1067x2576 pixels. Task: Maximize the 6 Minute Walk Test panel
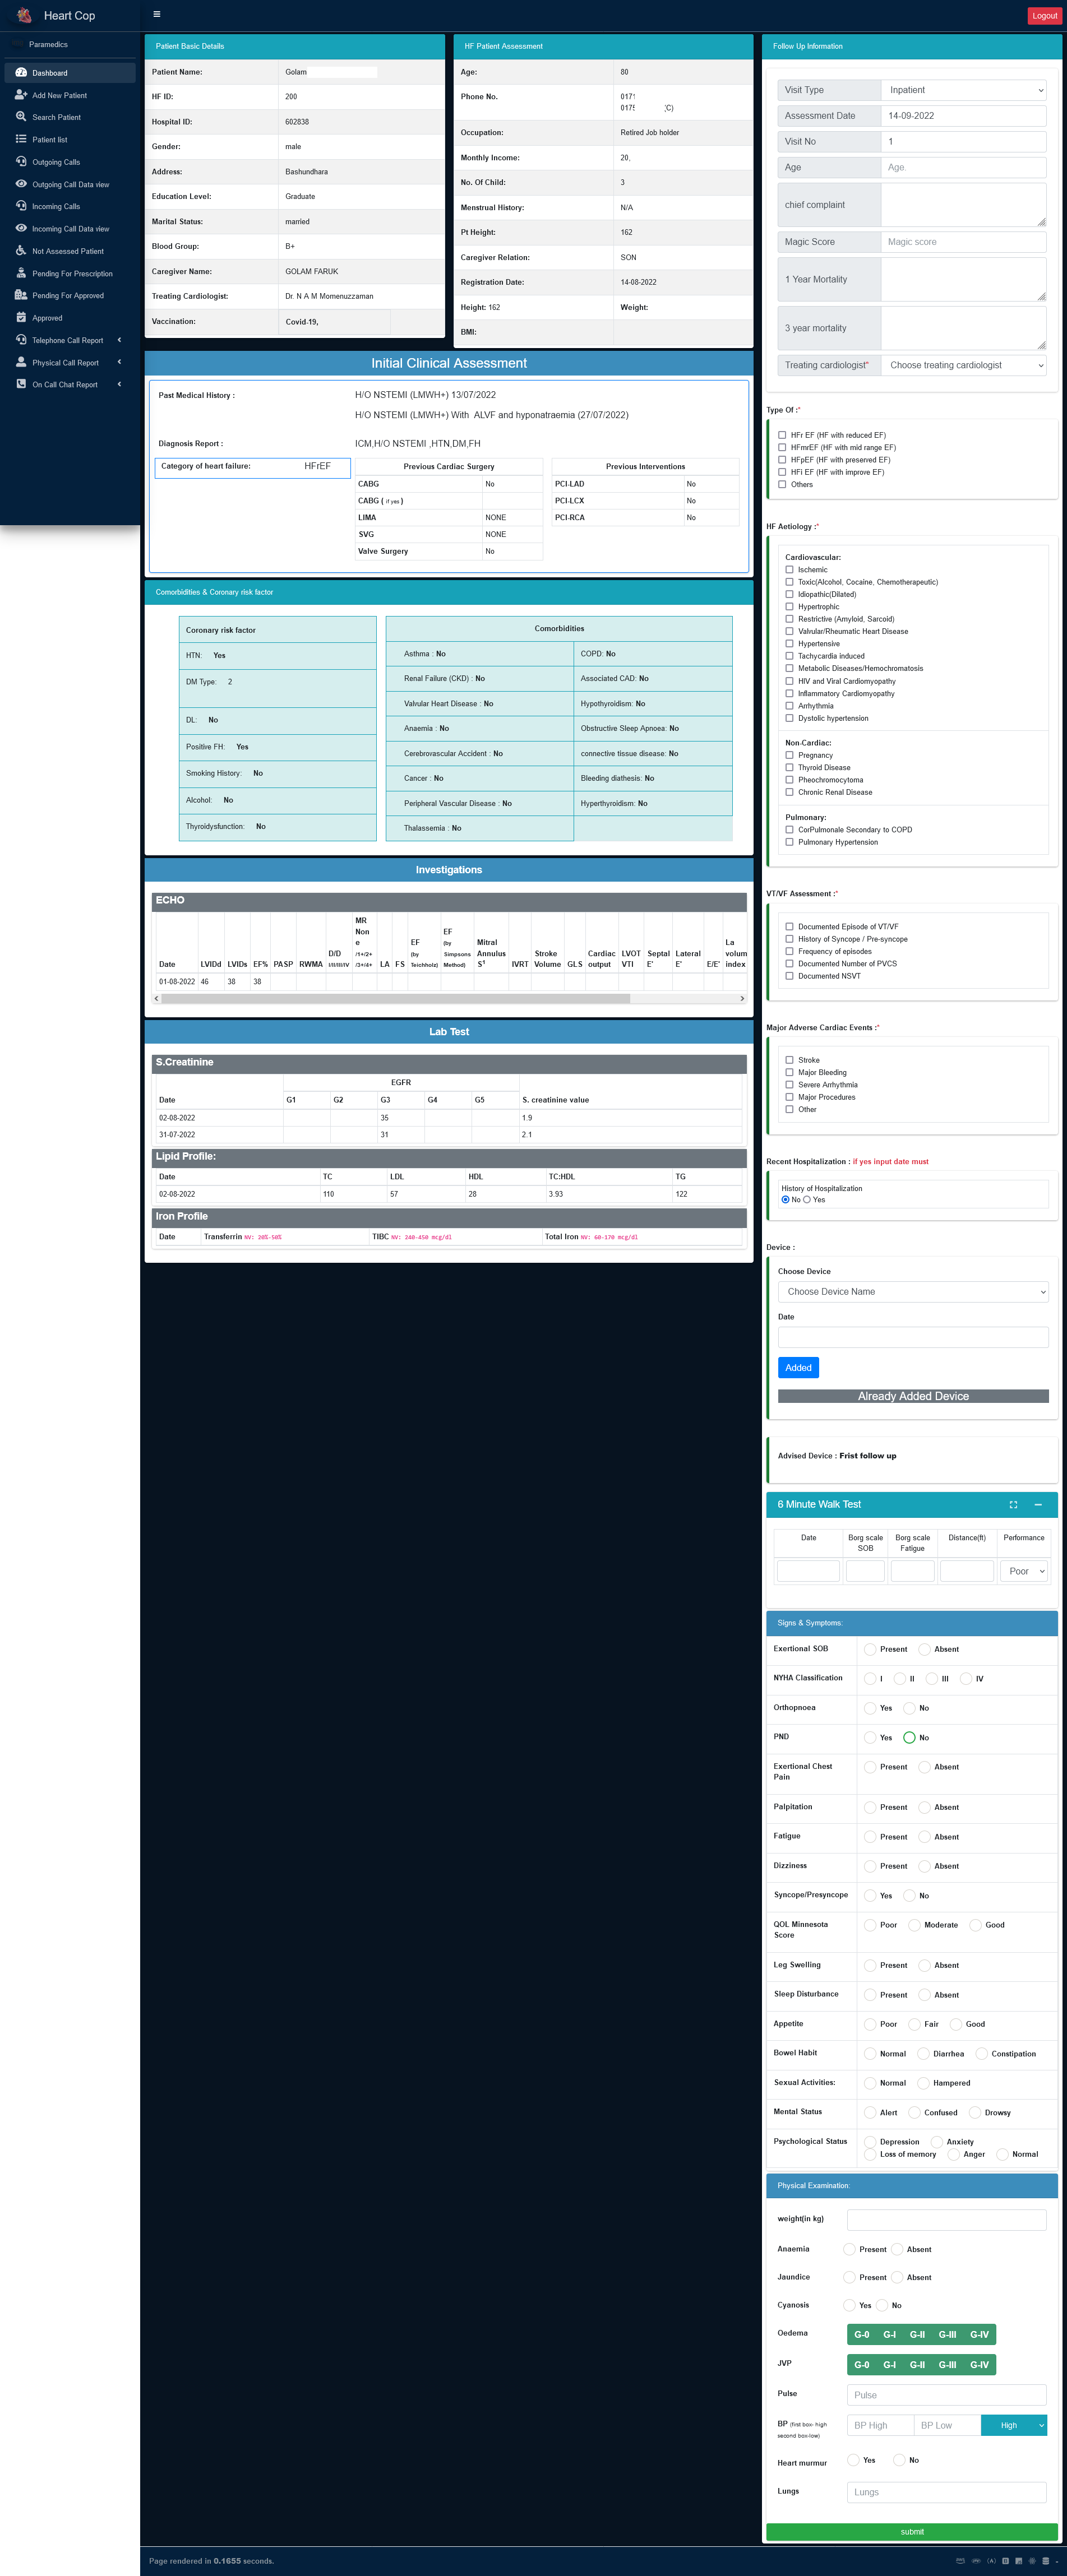[x=1013, y=1504]
